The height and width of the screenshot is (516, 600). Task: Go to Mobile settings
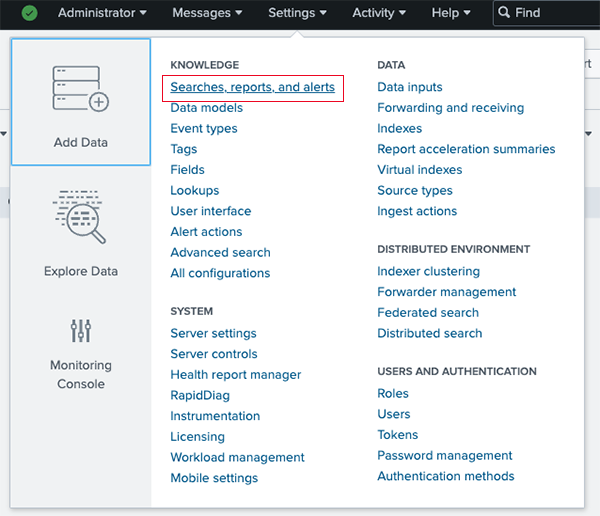214,478
